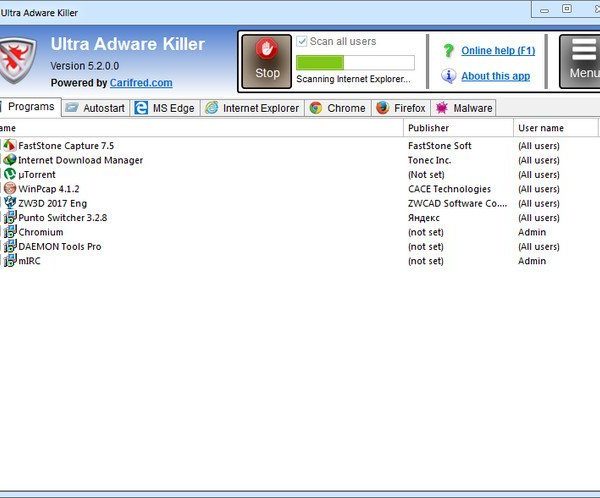Toggle the Scan all users checkbox

click(x=302, y=41)
